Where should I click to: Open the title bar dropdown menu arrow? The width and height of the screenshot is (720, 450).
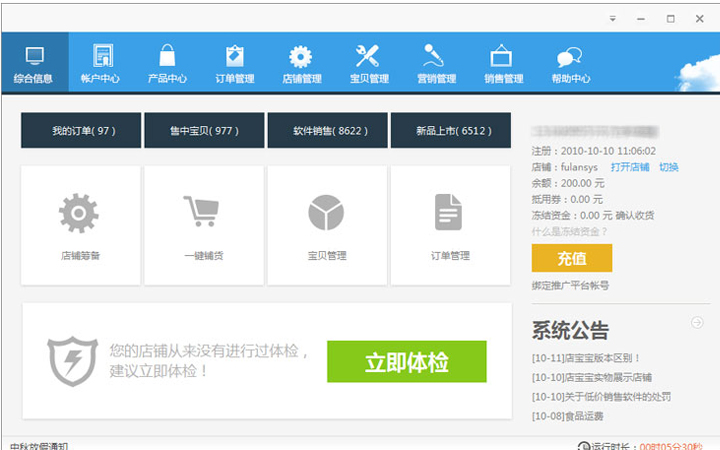613,18
